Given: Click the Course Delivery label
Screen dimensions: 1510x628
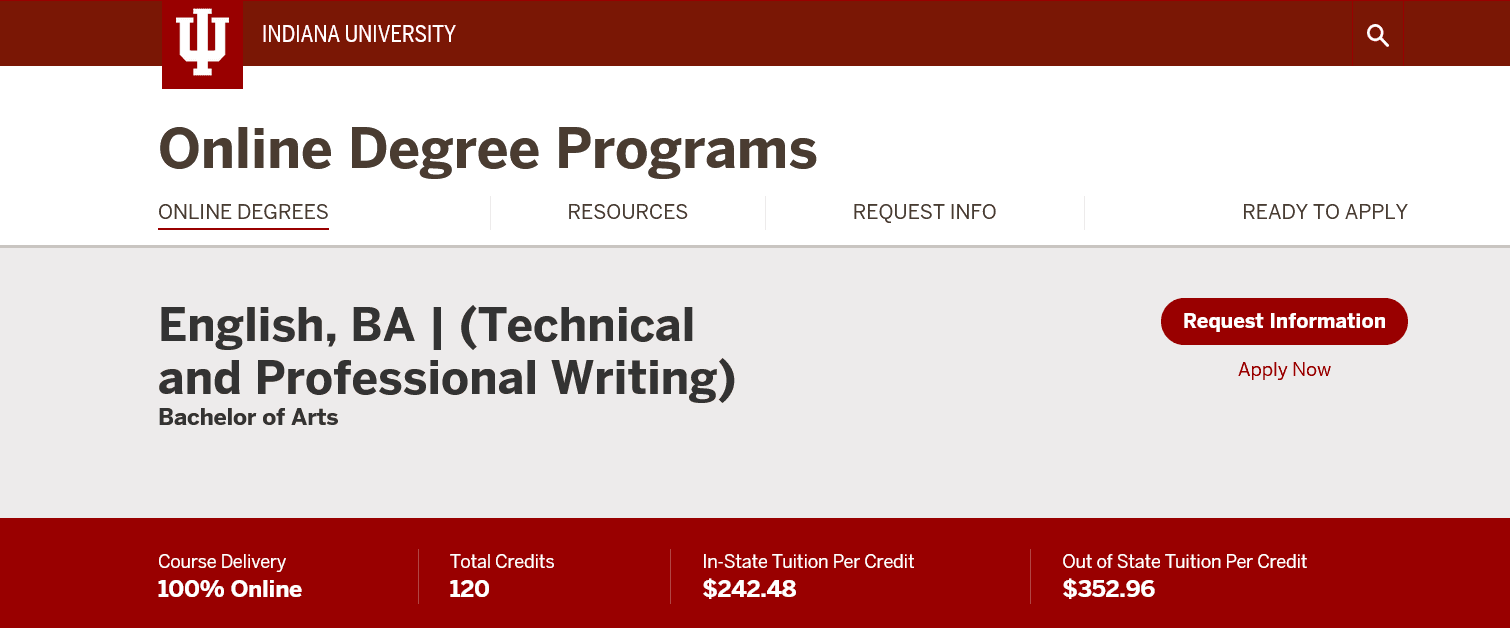Looking at the screenshot, I should pos(222,562).
